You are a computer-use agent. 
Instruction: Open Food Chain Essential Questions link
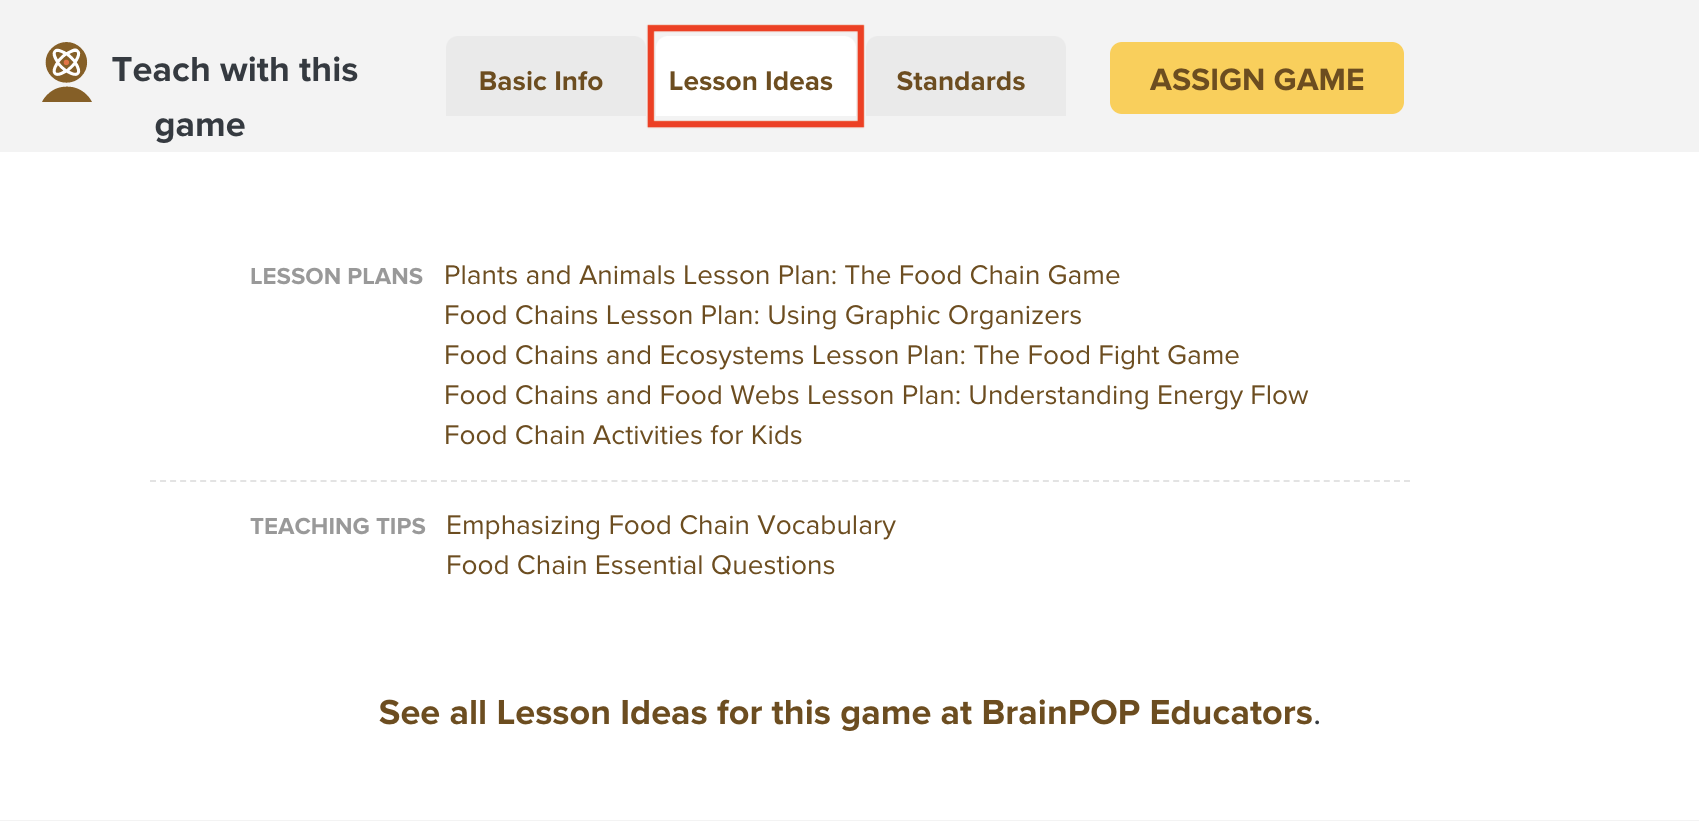(x=640, y=565)
